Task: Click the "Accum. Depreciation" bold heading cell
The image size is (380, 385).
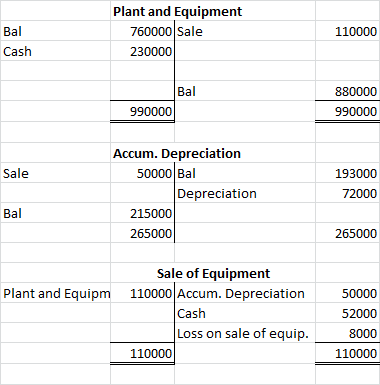Action: [177, 153]
